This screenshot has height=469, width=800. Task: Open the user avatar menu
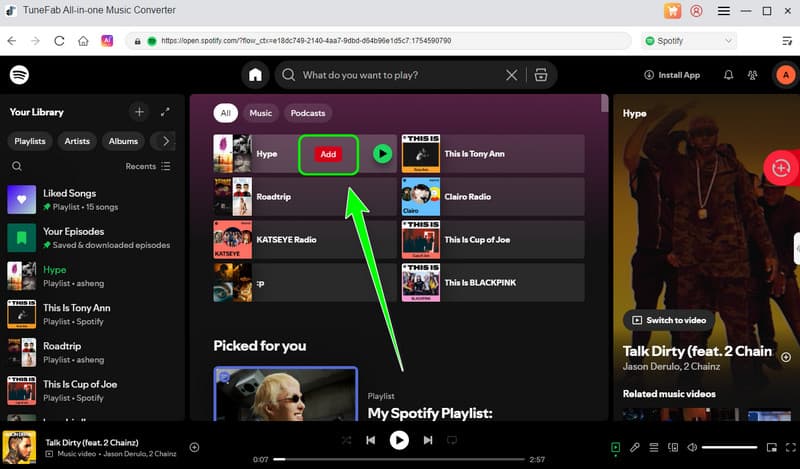[x=786, y=75]
